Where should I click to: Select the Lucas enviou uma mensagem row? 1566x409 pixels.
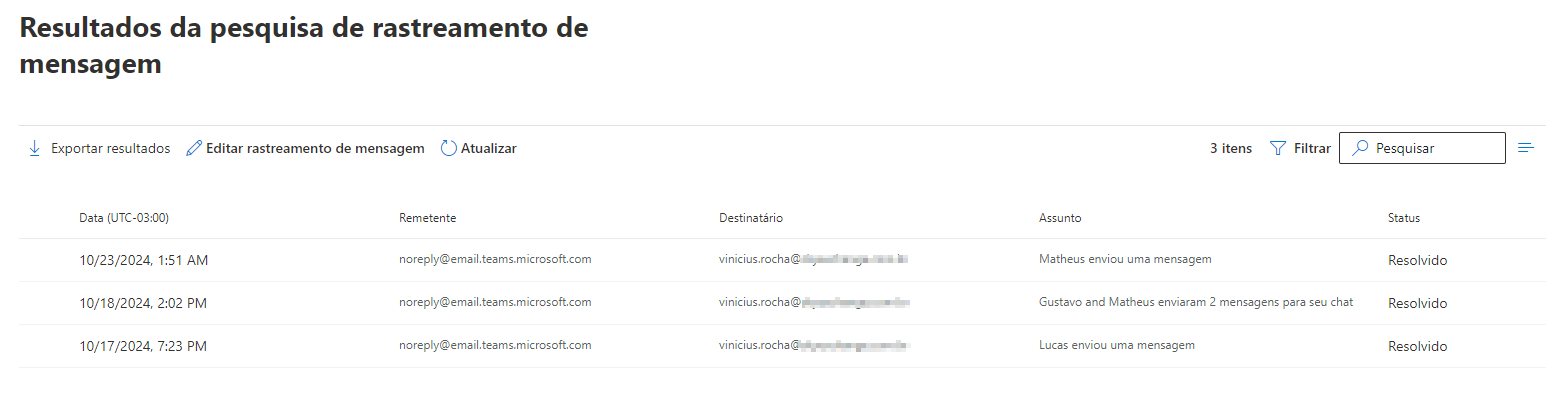(x=782, y=346)
